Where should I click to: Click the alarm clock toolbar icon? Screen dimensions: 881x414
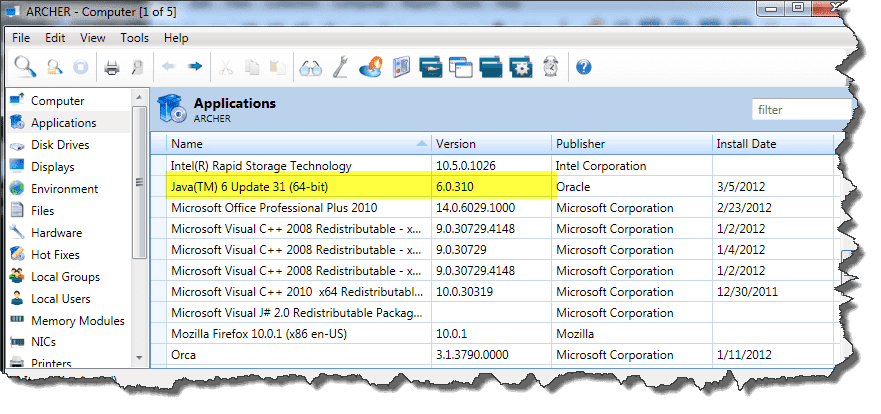(x=550, y=67)
